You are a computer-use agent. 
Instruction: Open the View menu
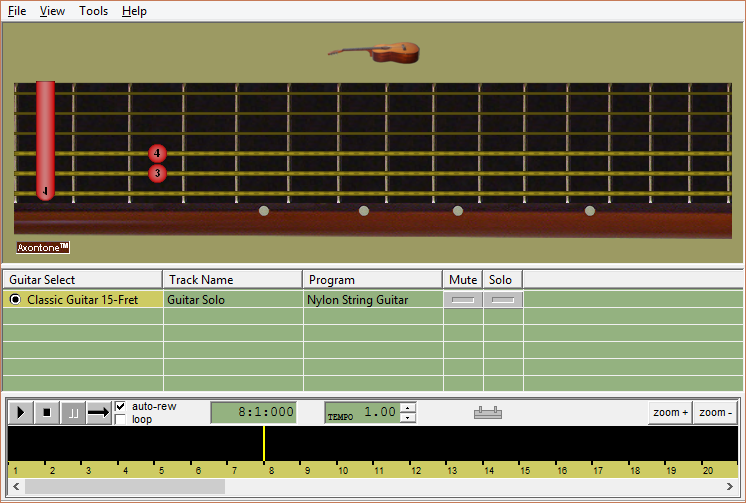[52, 11]
